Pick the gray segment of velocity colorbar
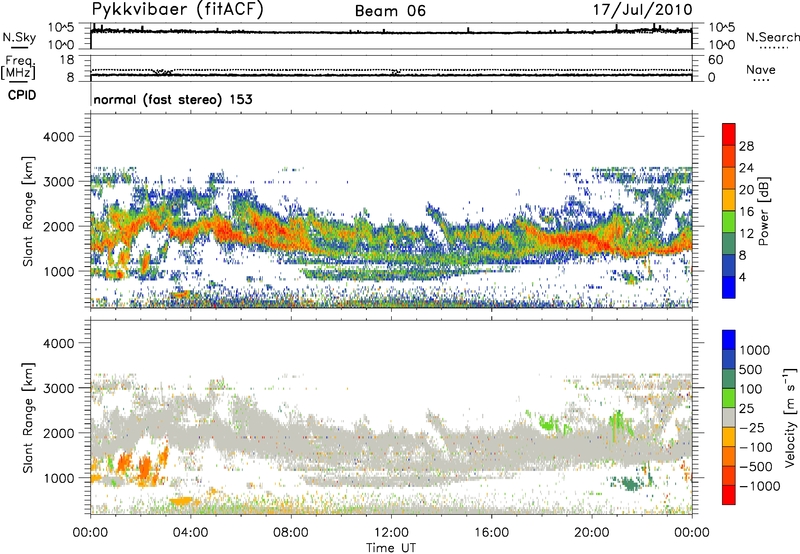 (729, 417)
